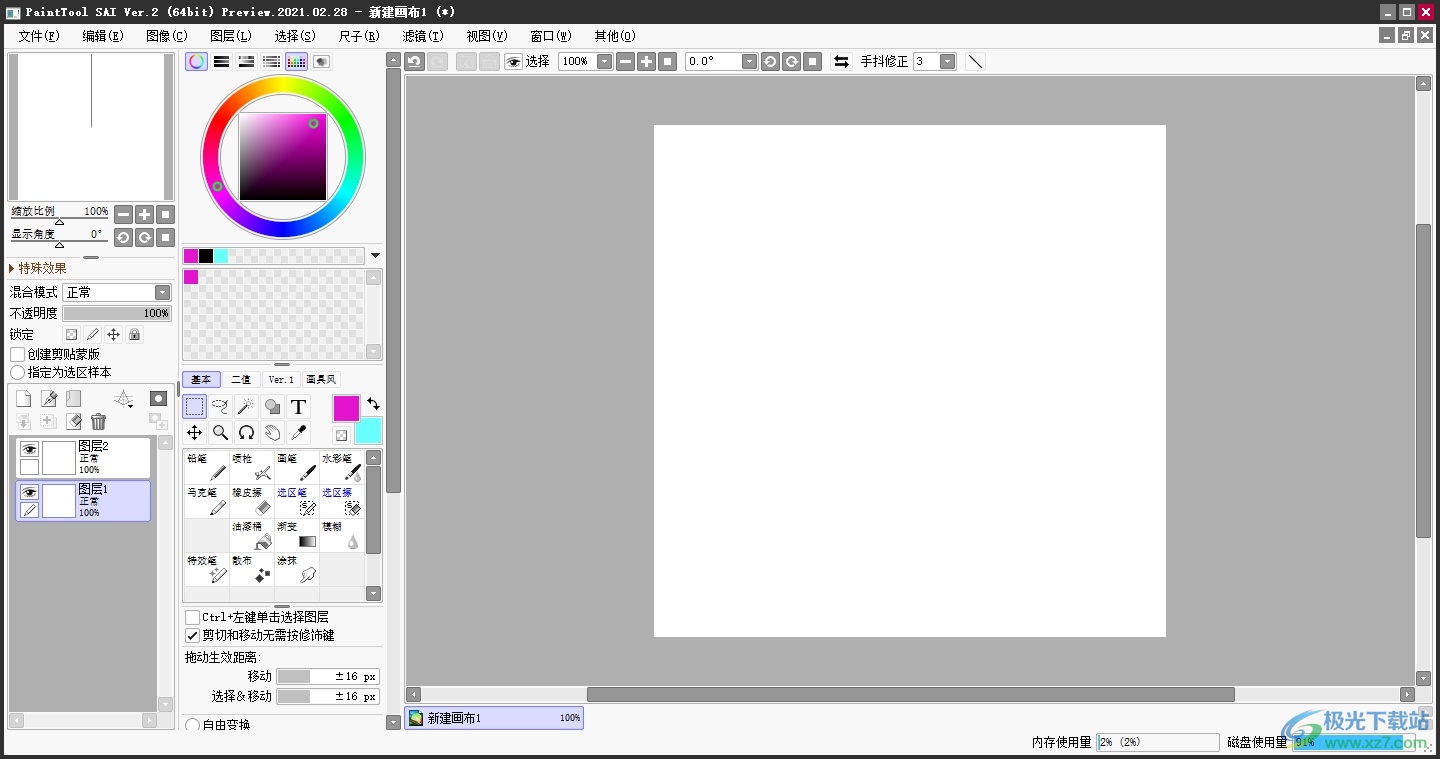Click the cyan background color swatch
Viewport: 1440px width, 759px height.
[368, 431]
